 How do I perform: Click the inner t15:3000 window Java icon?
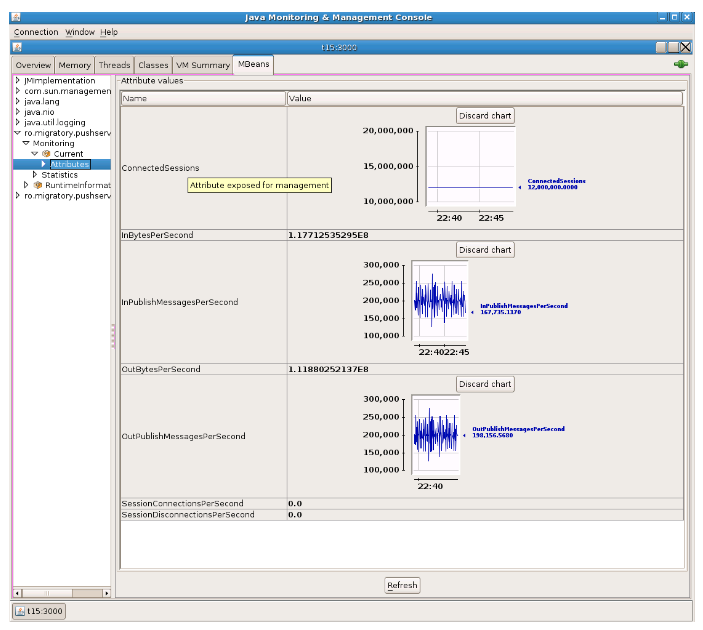click(18, 47)
